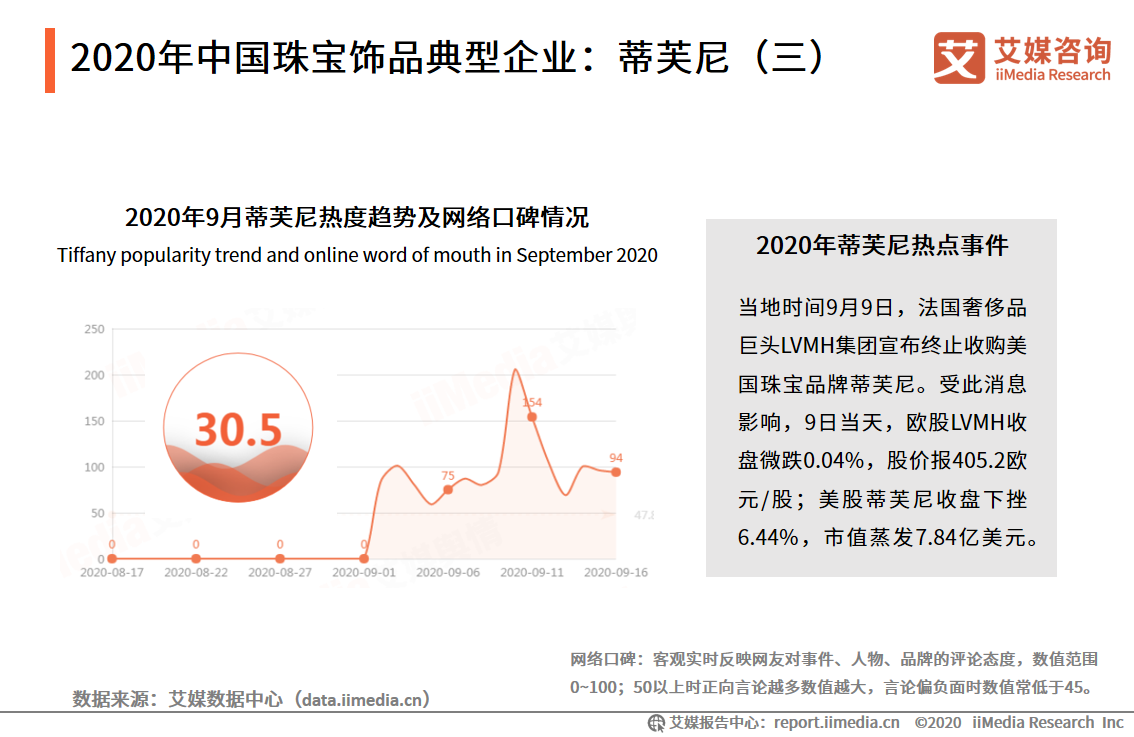Click the ©2020 iiMedia Research Inc copyright text
This screenshot has height=737, width=1134.
point(1018,723)
